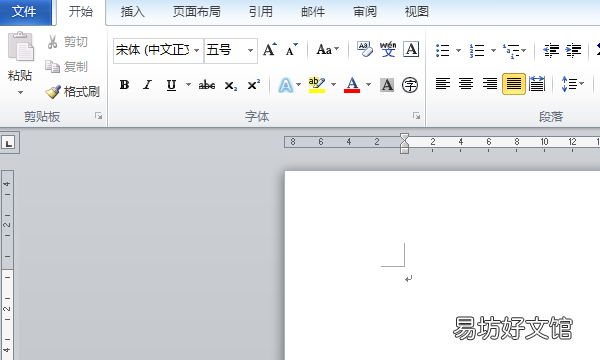Activate the 格式刷 format painter

(72, 91)
